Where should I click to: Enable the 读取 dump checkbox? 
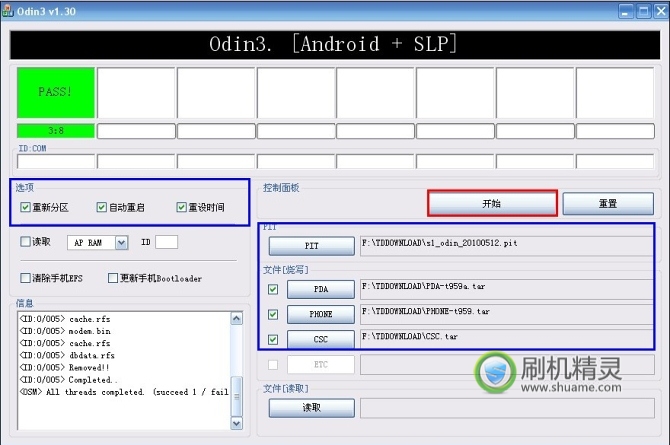25,242
